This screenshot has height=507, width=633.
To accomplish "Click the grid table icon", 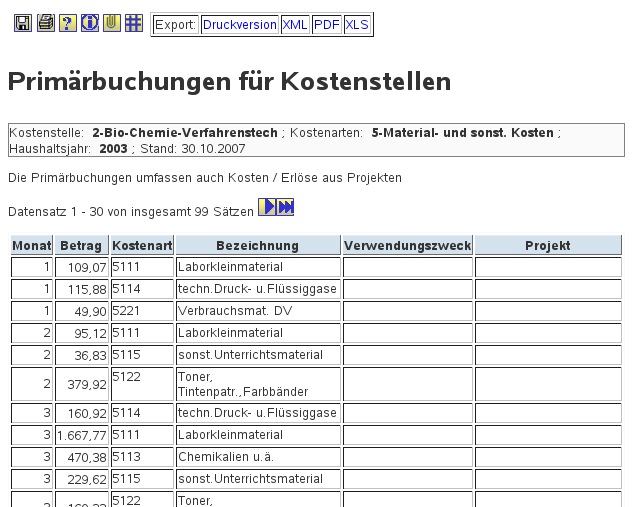I will (x=133, y=23).
